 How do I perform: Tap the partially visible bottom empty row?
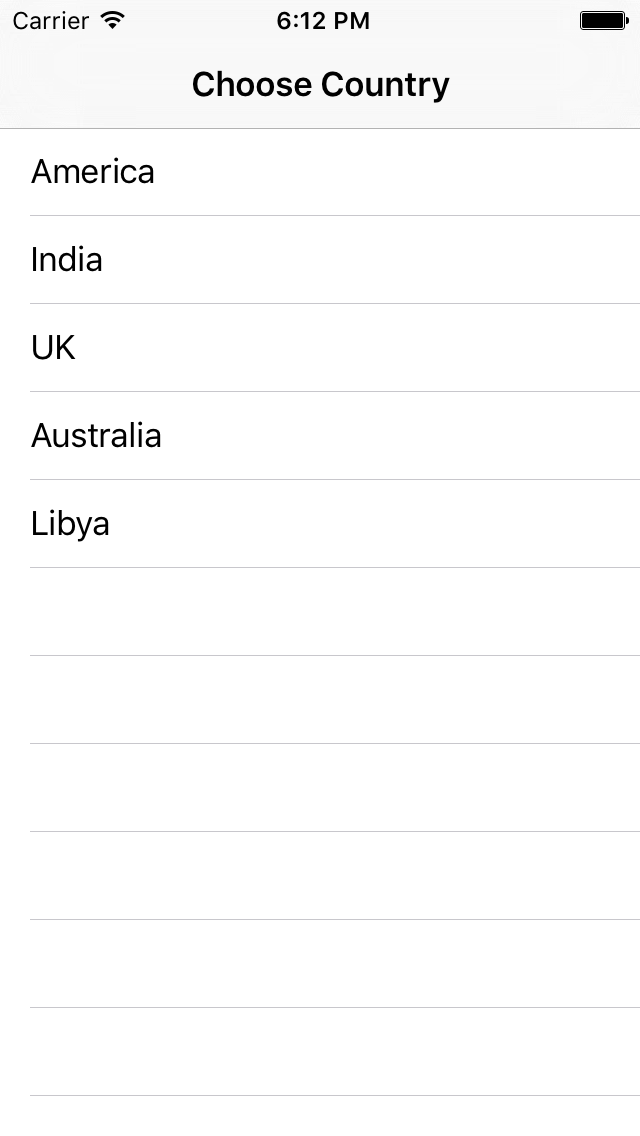tap(320, 1116)
